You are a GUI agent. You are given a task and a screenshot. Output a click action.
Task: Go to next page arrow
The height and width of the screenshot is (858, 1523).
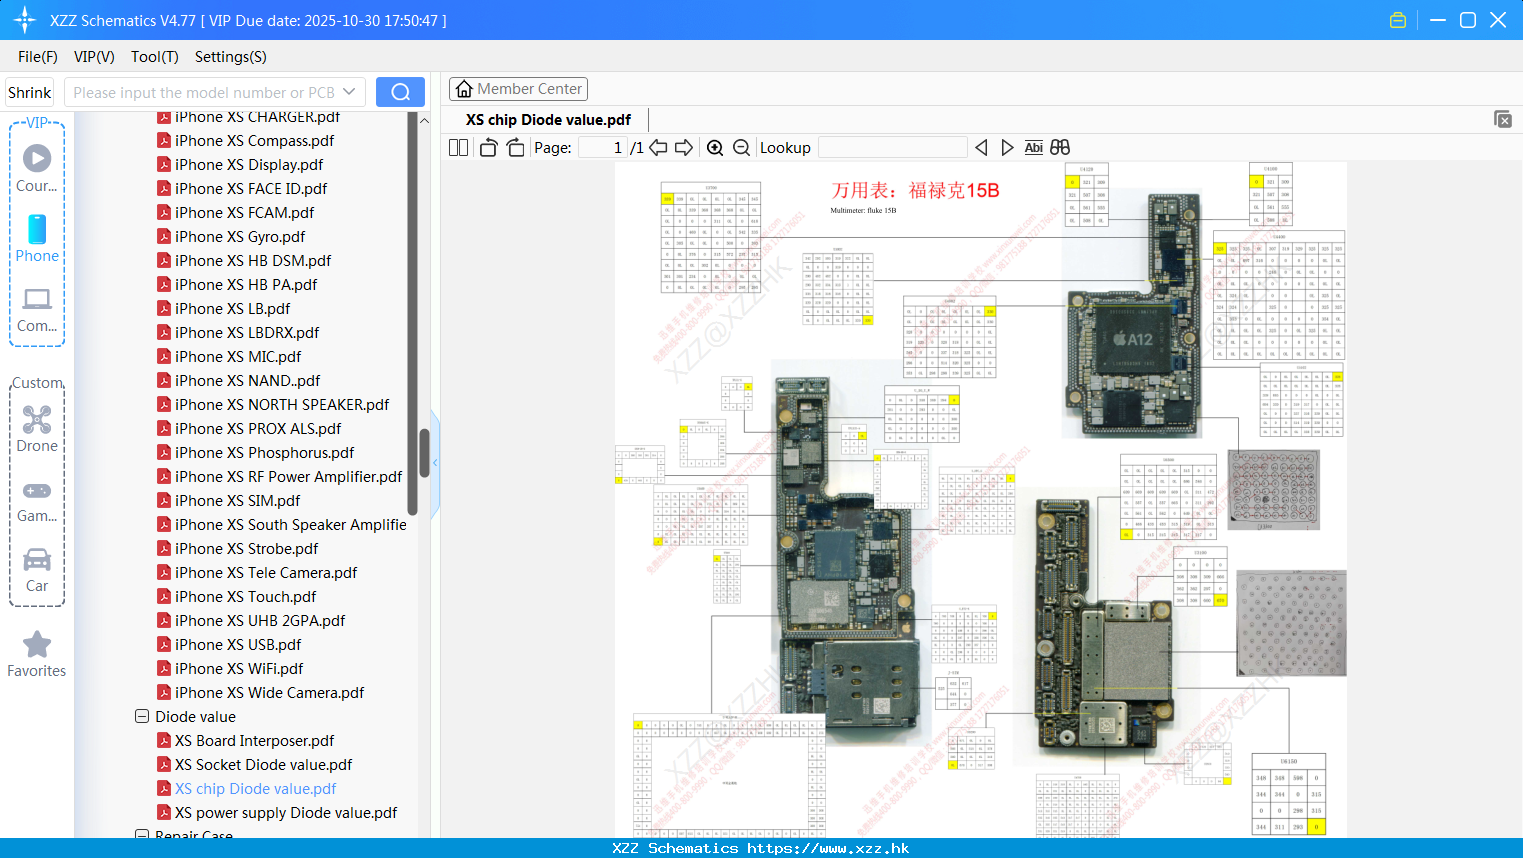coord(684,148)
